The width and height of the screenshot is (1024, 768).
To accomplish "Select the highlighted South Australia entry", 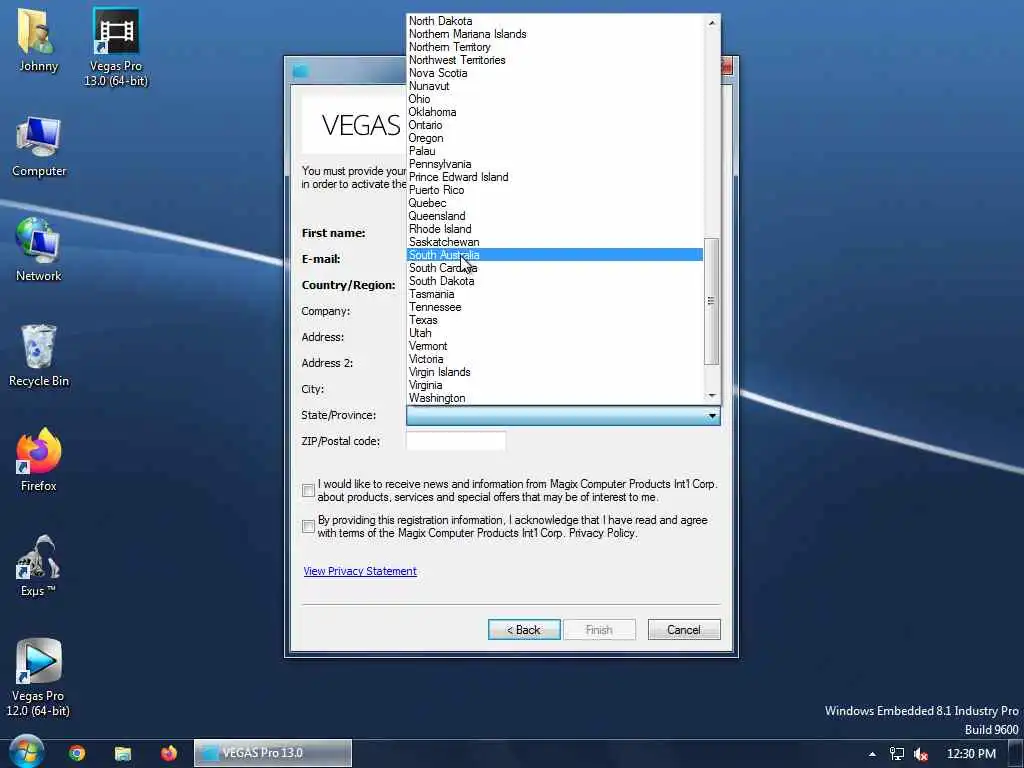I will pyautogui.click(x=554, y=255).
